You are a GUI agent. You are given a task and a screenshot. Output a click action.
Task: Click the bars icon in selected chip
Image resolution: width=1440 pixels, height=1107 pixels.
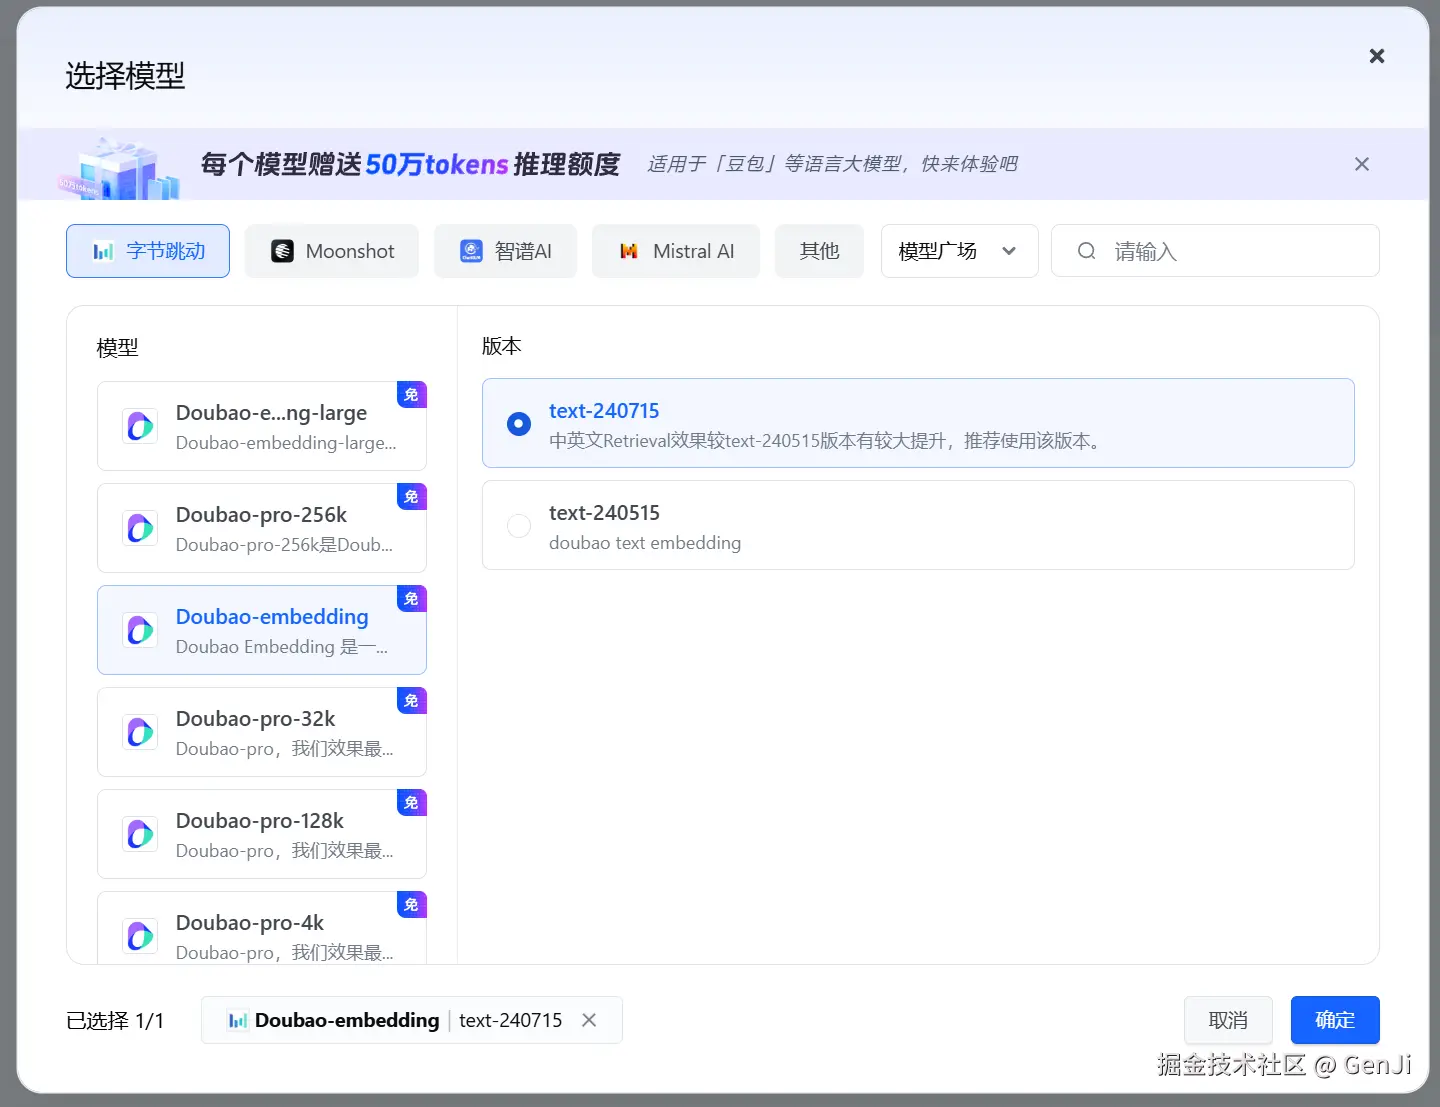click(x=237, y=1021)
